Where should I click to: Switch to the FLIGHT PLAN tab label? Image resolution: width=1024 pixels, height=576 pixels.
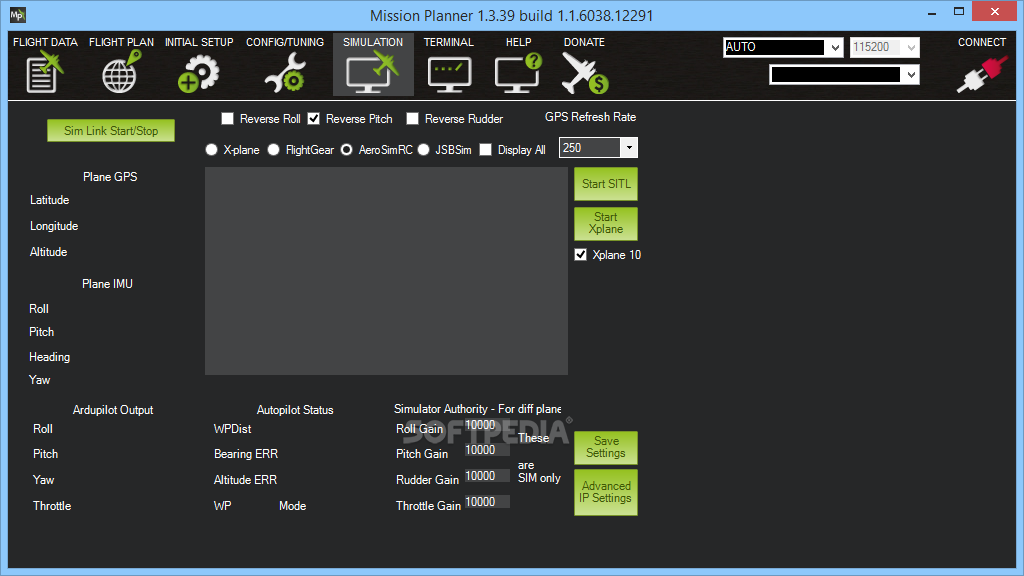coord(121,42)
